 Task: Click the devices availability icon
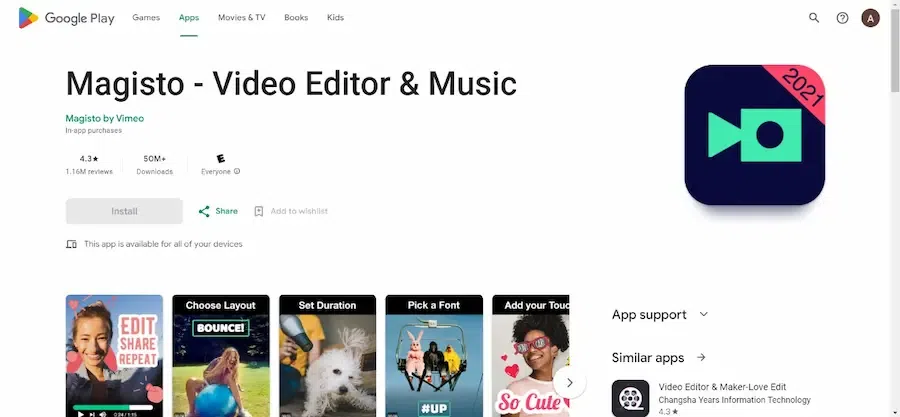click(71, 244)
